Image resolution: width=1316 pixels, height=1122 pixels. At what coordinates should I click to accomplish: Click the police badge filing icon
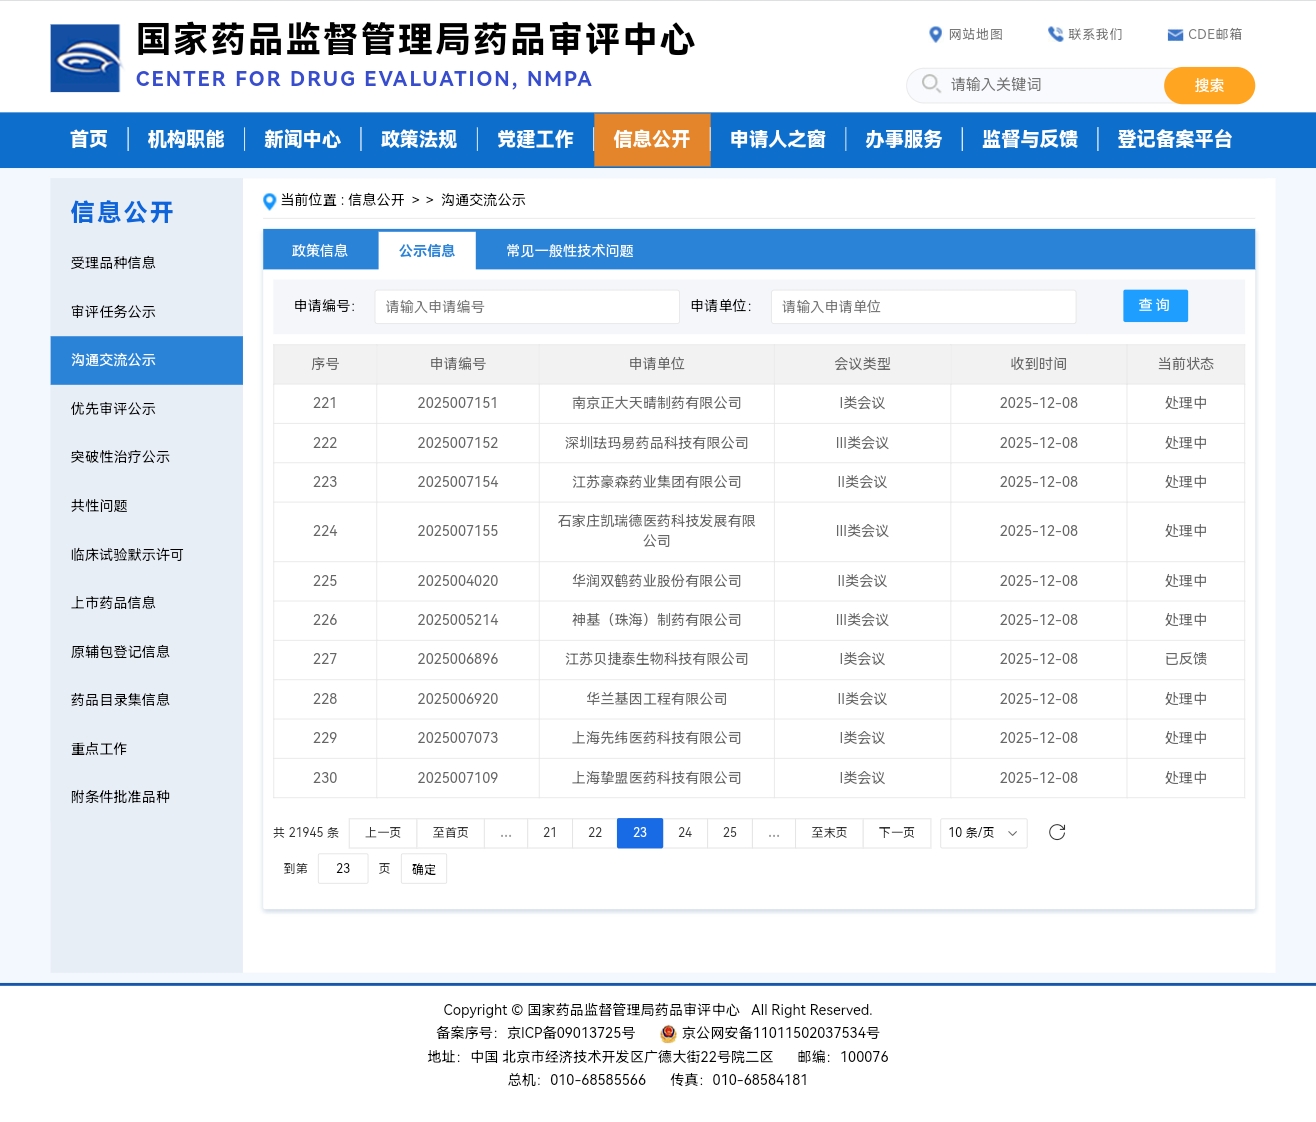click(x=668, y=1033)
